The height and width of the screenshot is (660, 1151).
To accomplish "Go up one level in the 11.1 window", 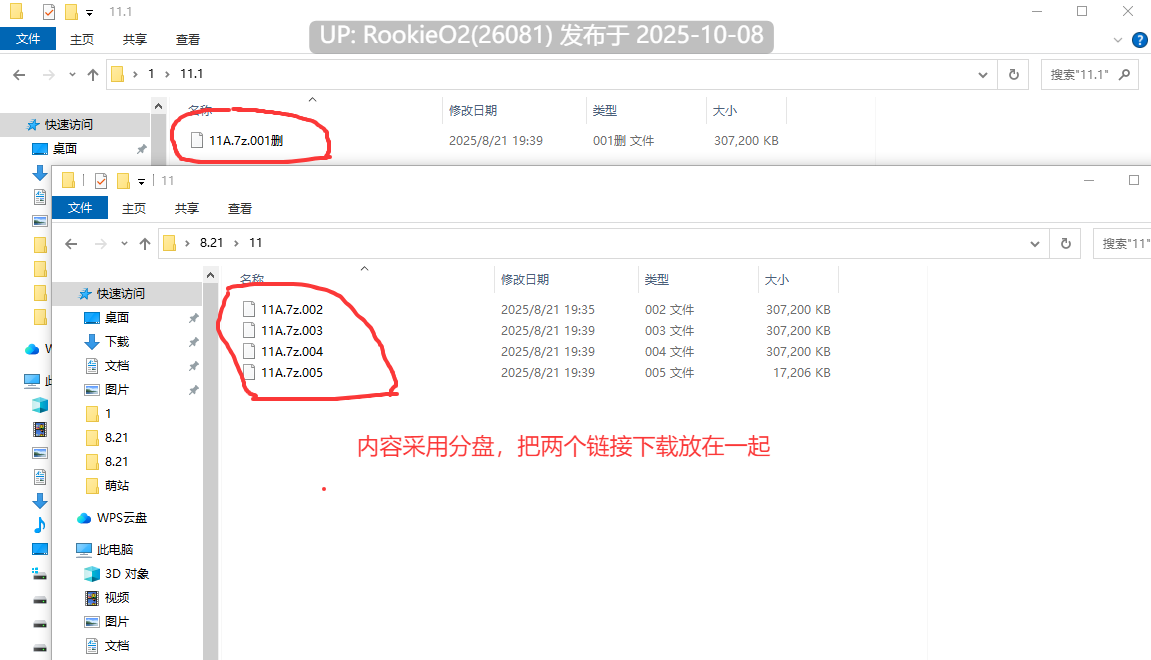I will pos(92,75).
